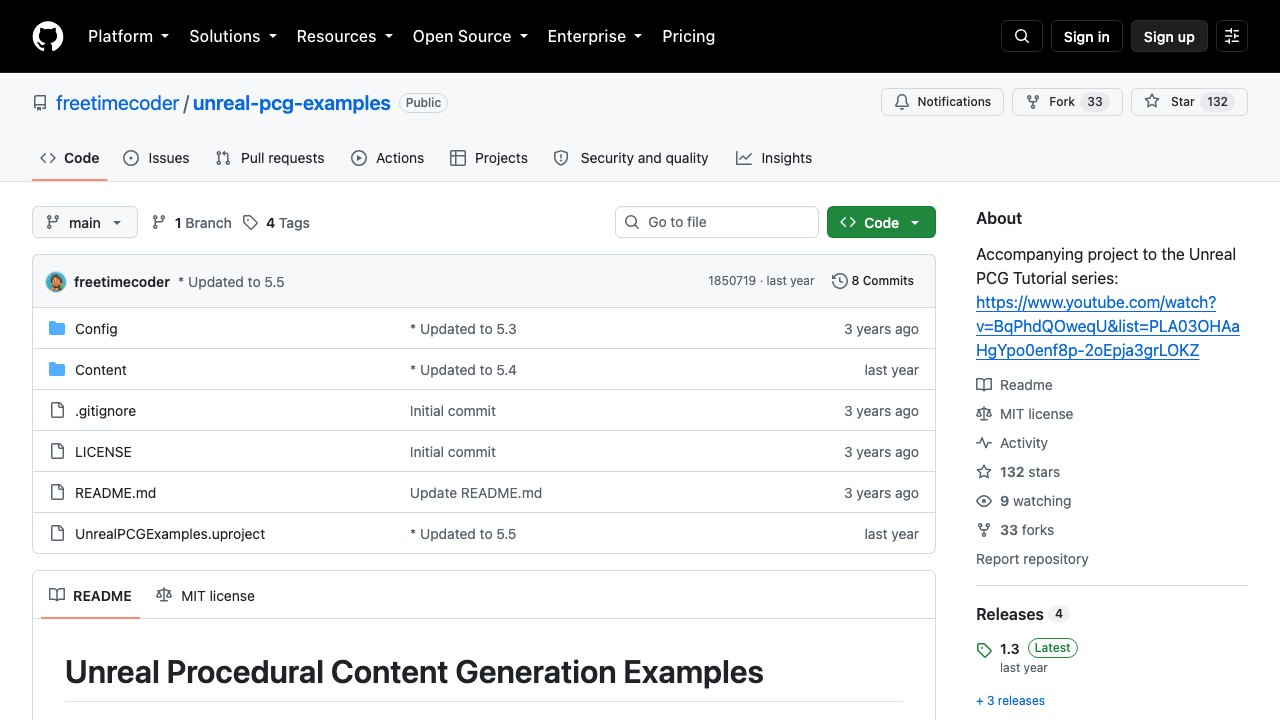Open the Content folder name
This screenshot has height=720, width=1280.
click(x=101, y=370)
